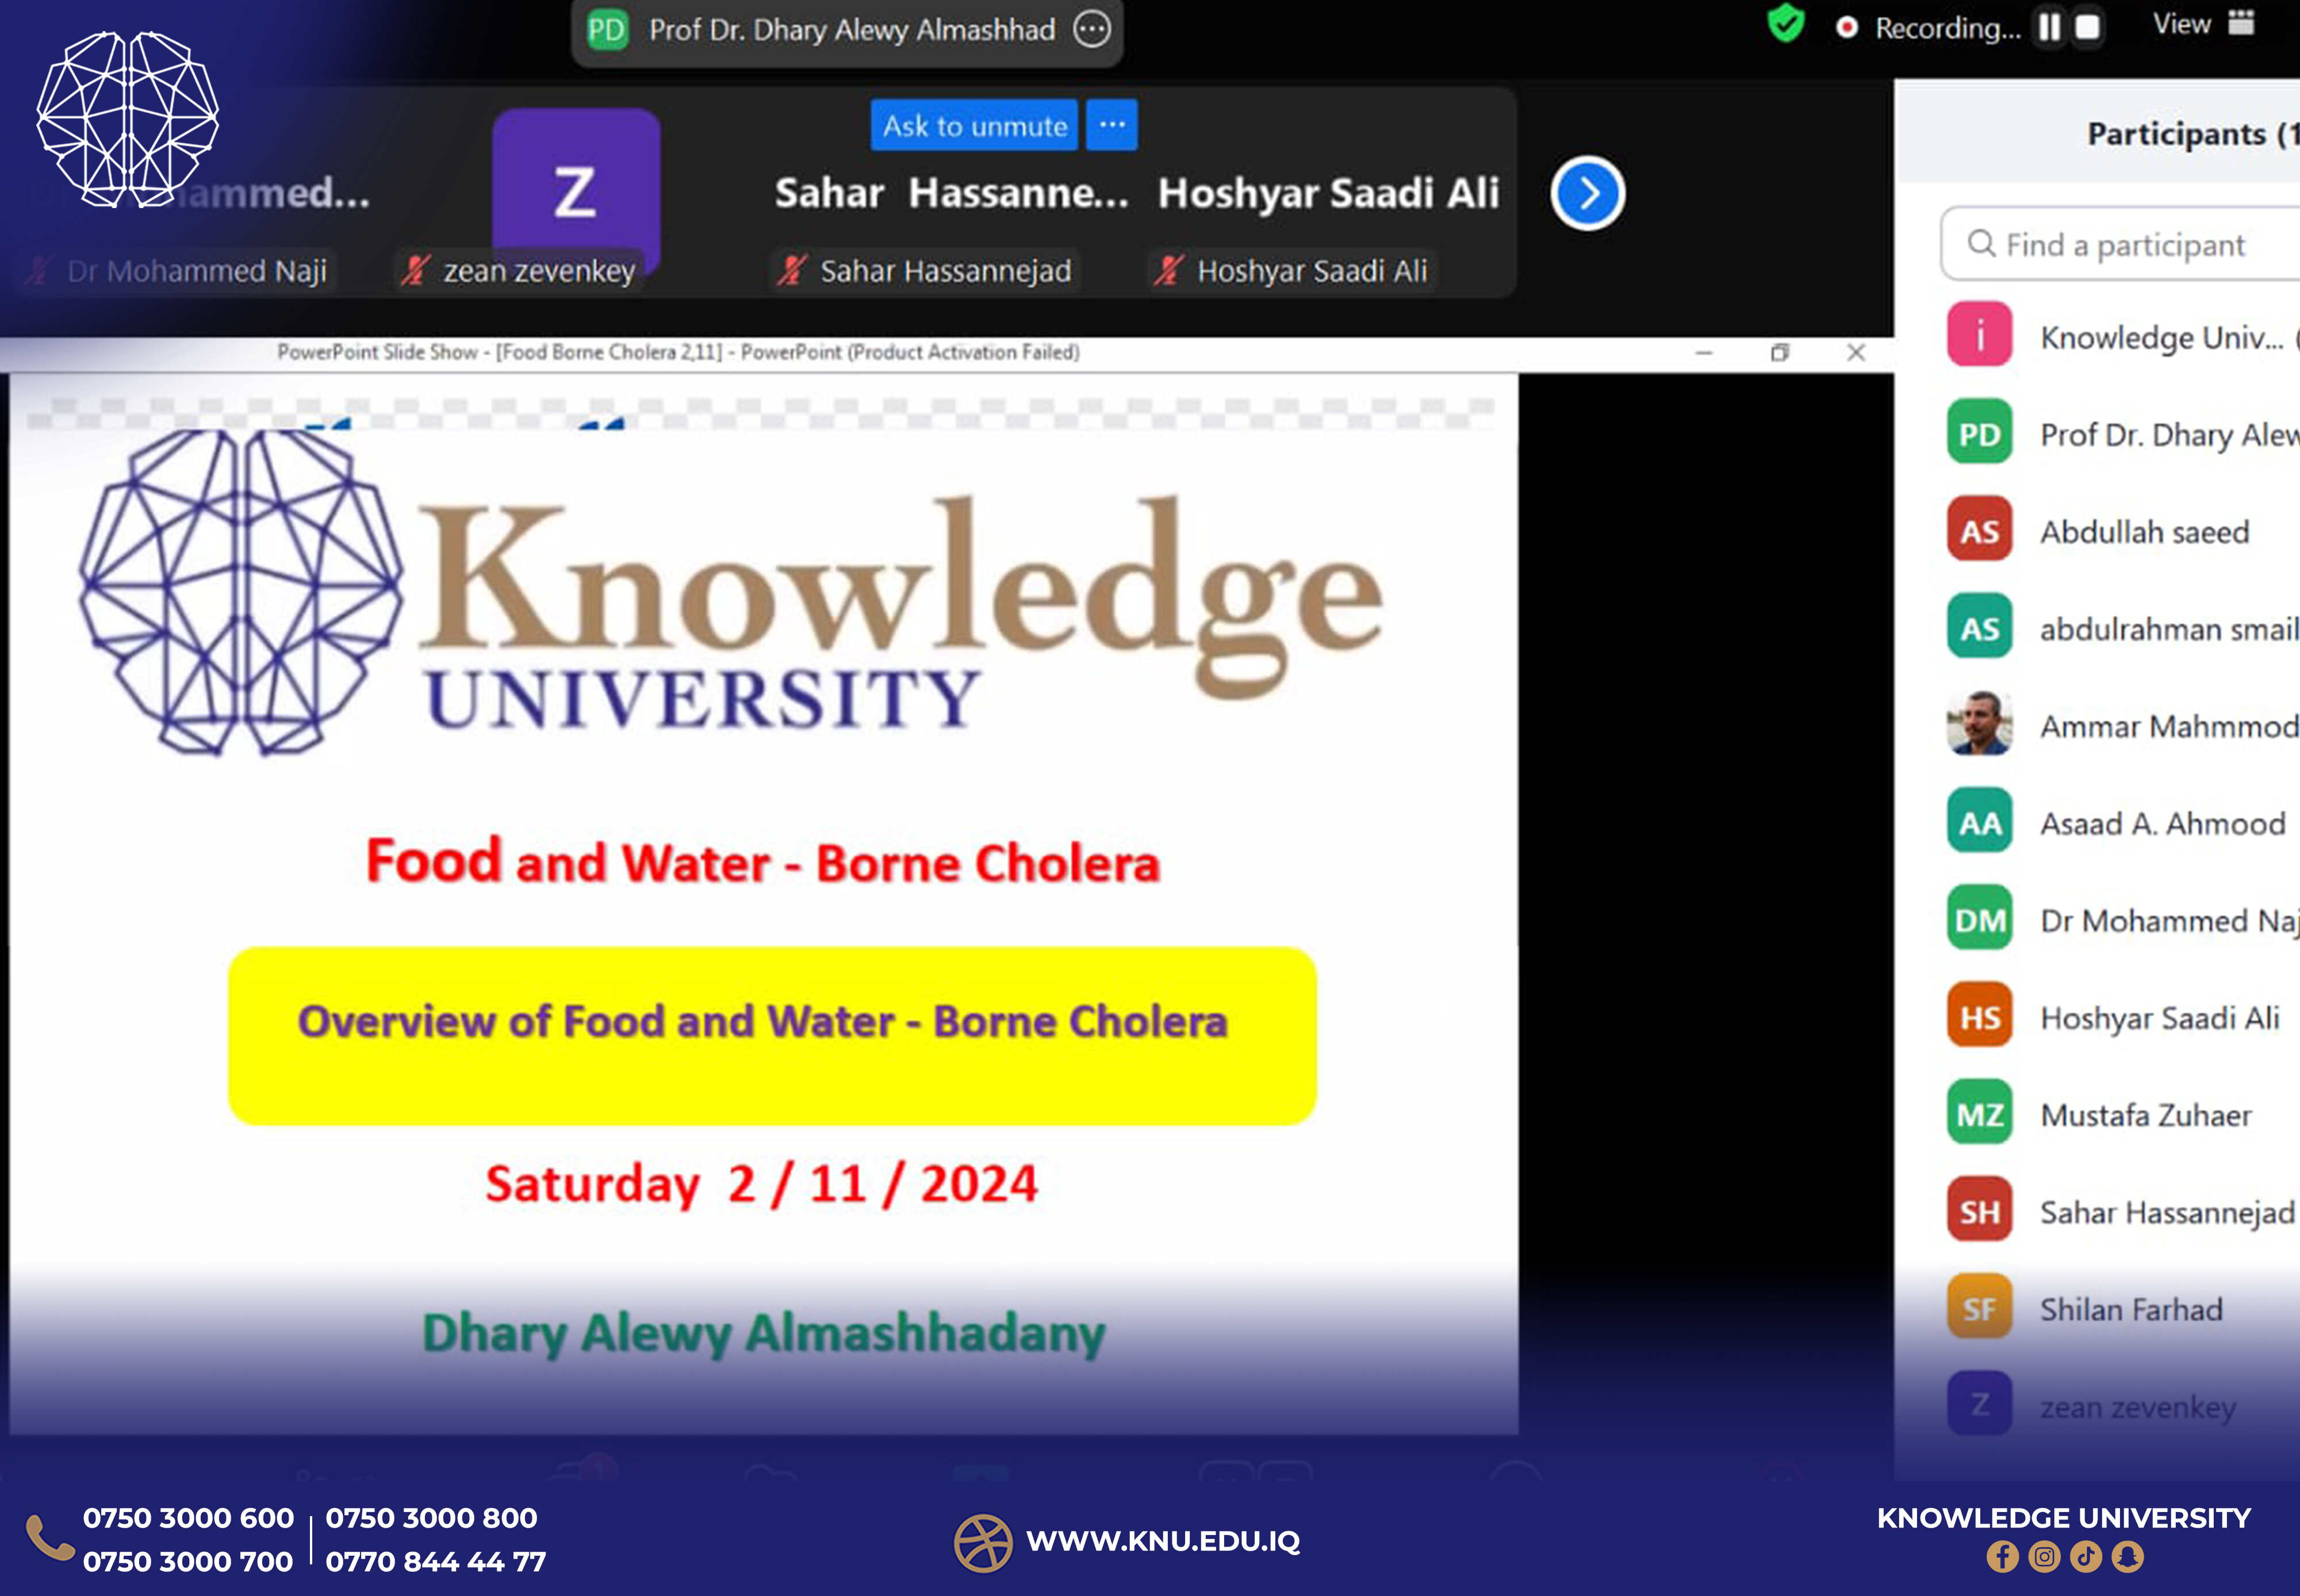Click Ammar Mahmmod's profile photo

1979,723
